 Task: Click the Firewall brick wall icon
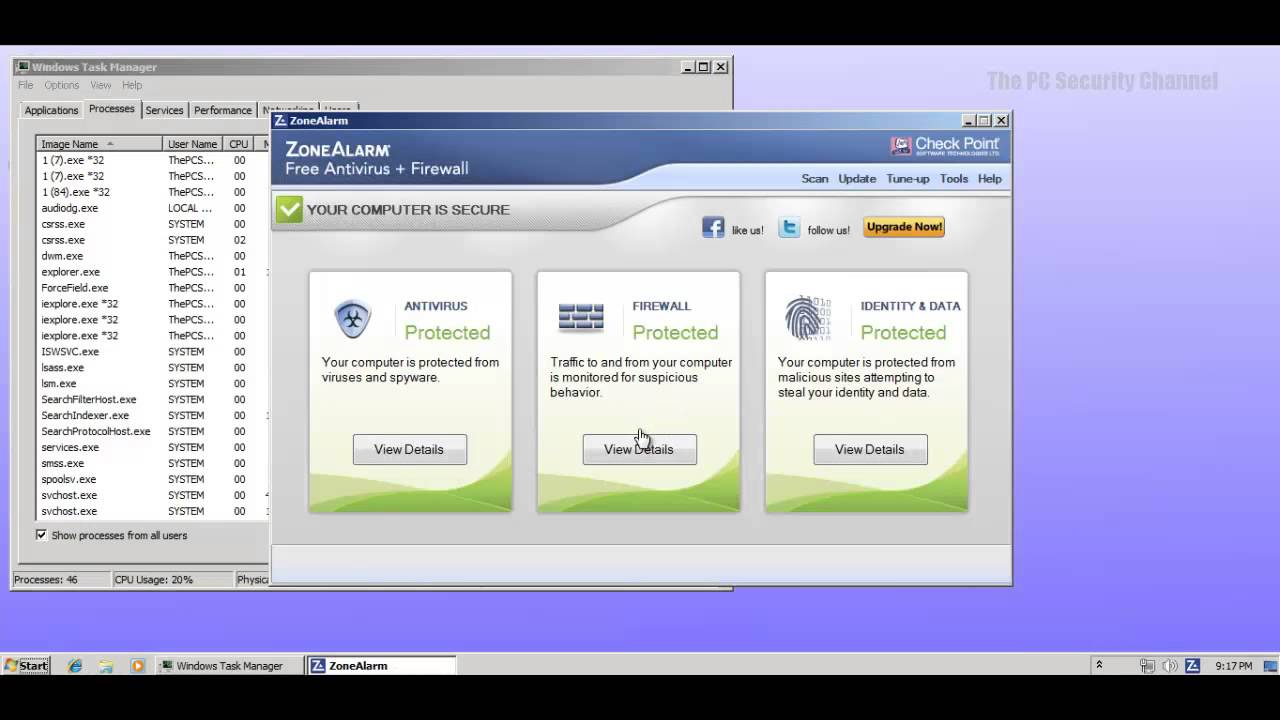pyautogui.click(x=581, y=318)
